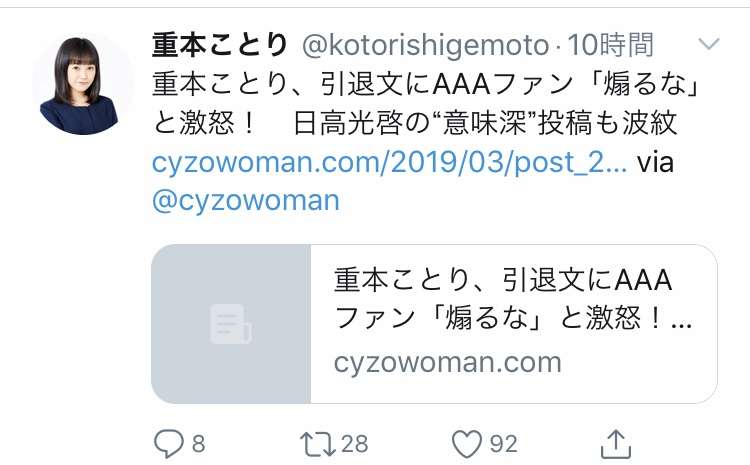
Task: Click cyzowoman.com domain in link card
Action: pyautogui.click(x=448, y=363)
